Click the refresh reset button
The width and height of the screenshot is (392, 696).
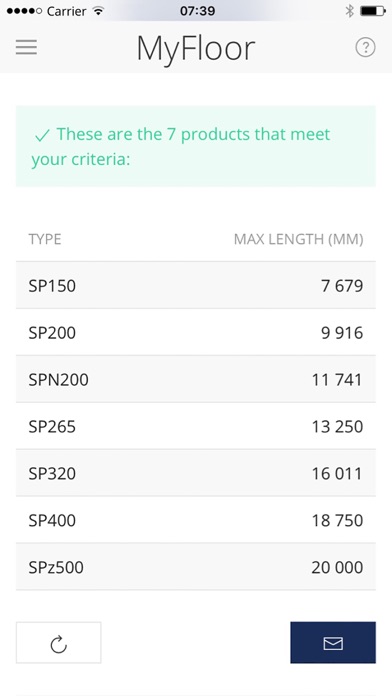click(x=59, y=642)
